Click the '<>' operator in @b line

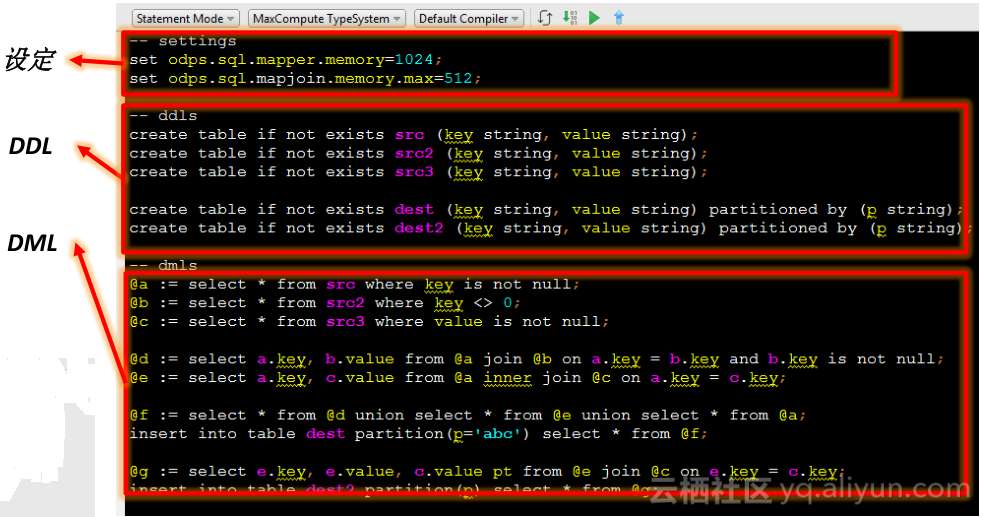click(x=483, y=303)
